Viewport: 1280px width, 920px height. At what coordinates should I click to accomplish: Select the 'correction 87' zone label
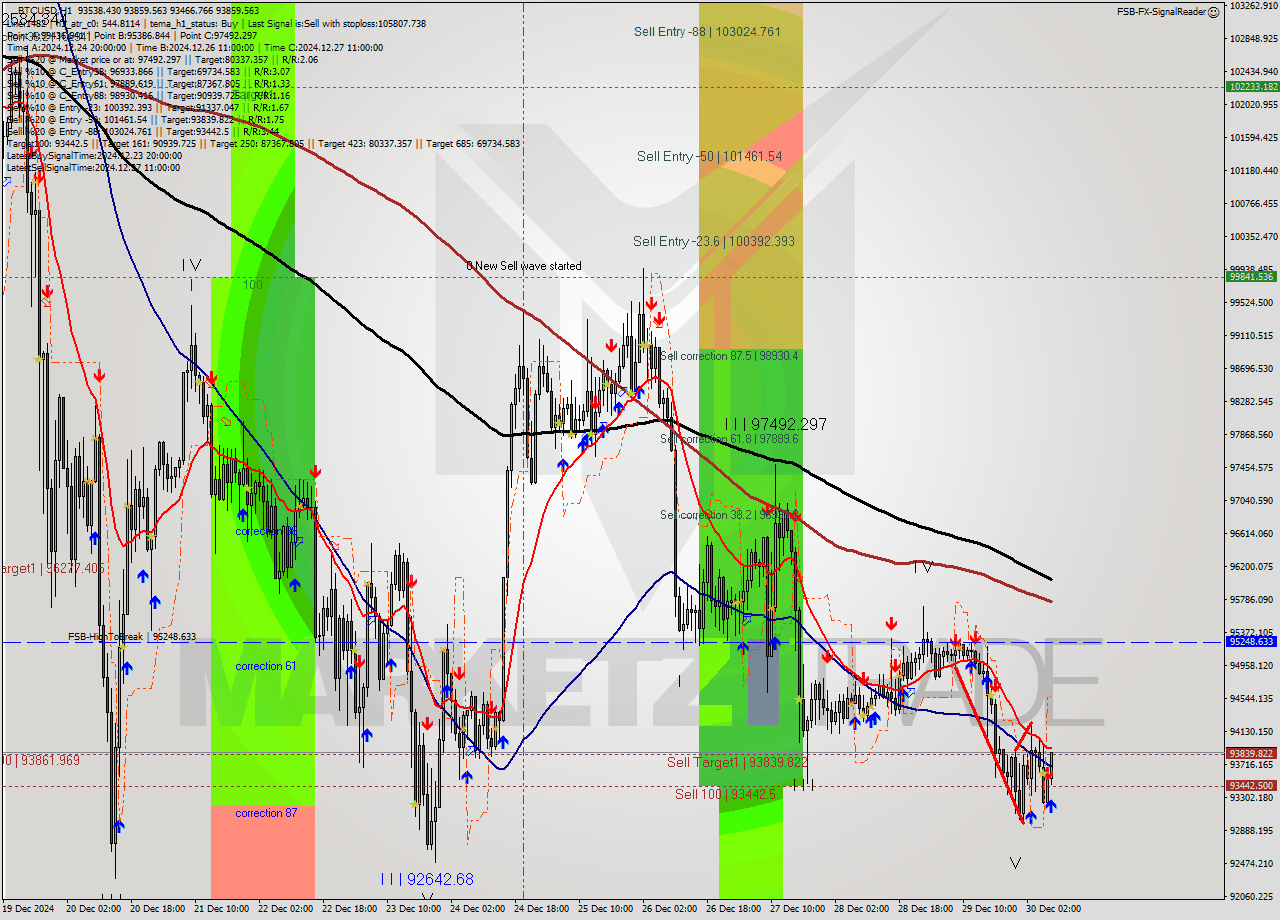click(x=266, y=813)
